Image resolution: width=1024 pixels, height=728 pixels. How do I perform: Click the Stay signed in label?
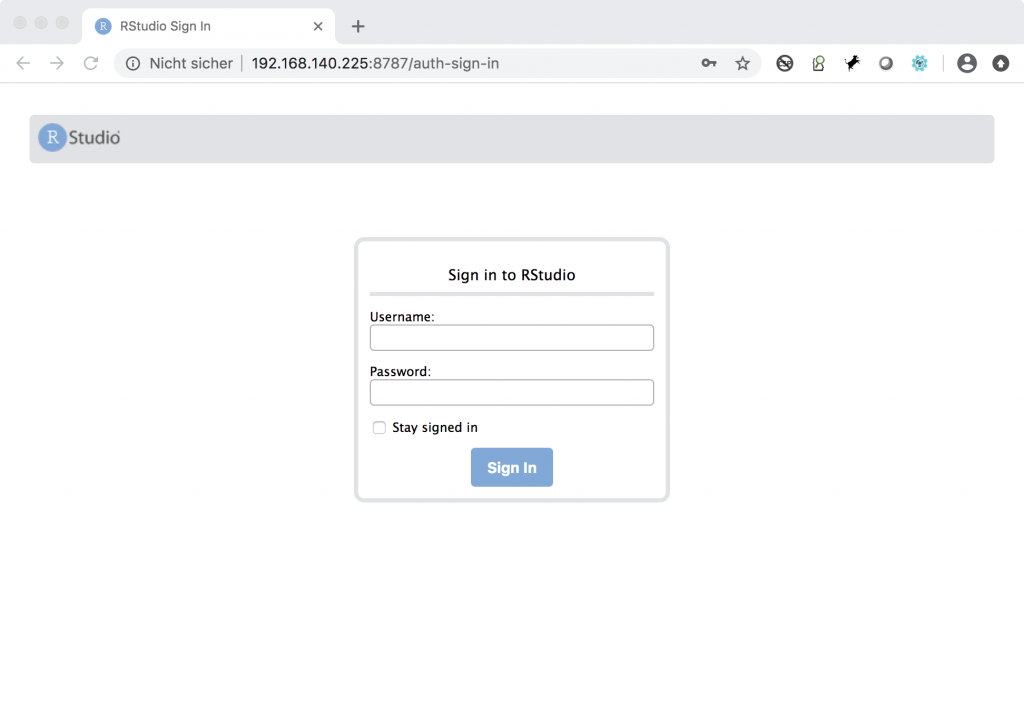tap(435, 428)
